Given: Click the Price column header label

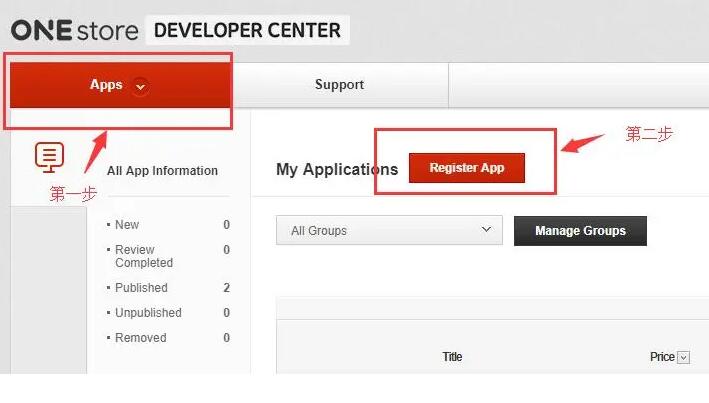Looking at the screenshot, I should pyautogui.click(x=662, y=357).
